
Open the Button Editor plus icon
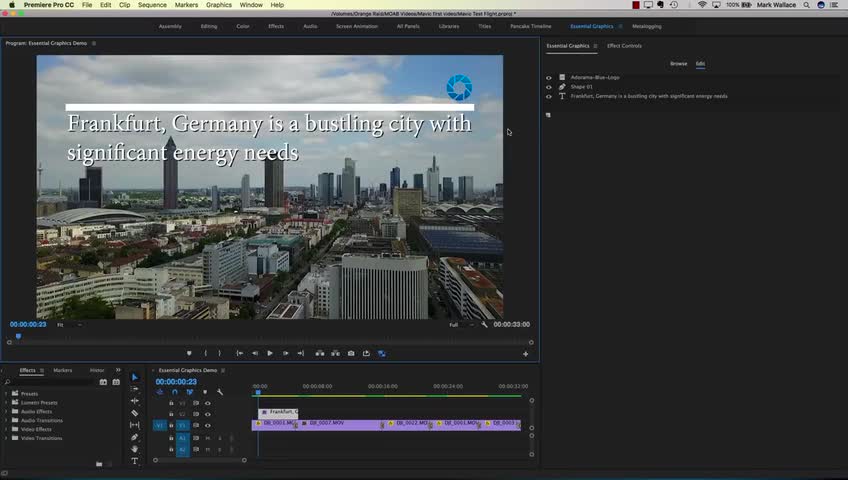click(x=526, y=353)
